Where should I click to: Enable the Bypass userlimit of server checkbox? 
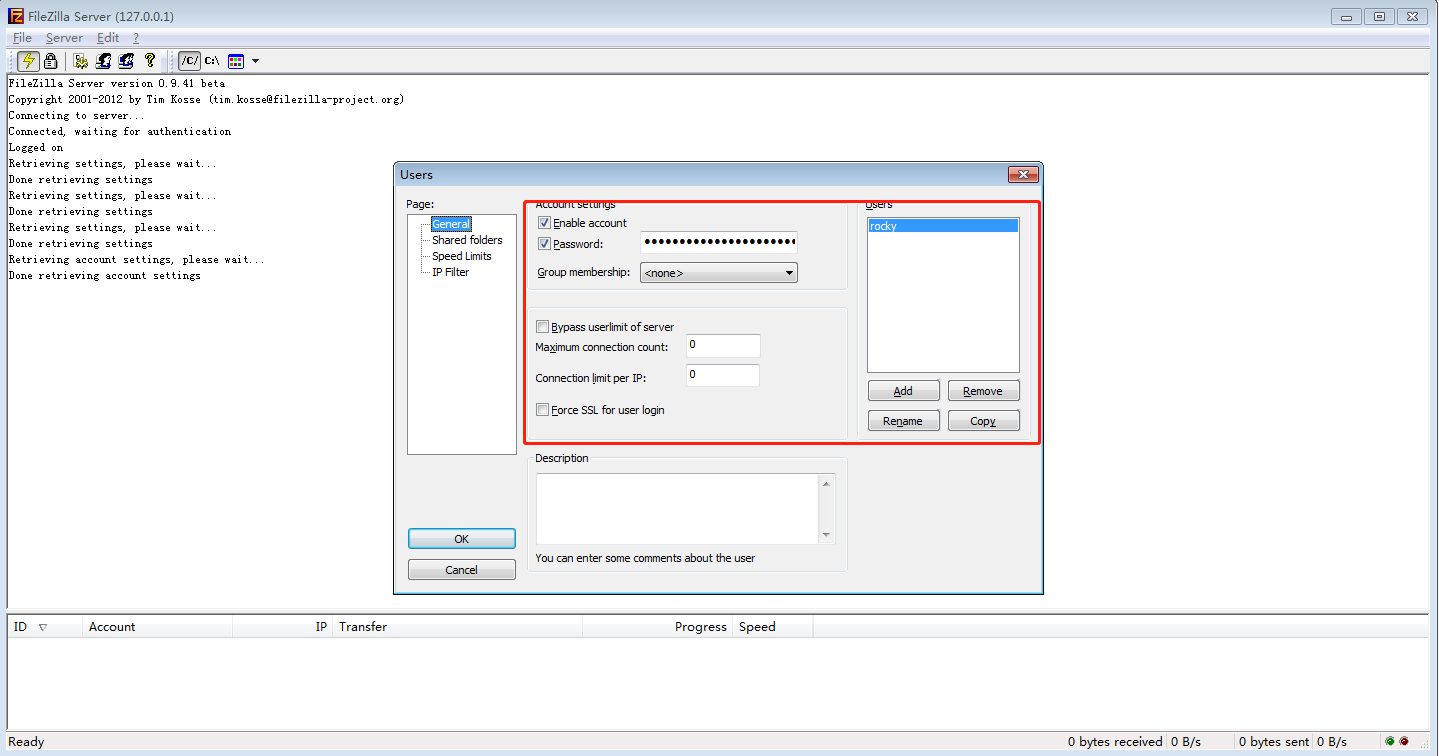[x=542, y=326]
